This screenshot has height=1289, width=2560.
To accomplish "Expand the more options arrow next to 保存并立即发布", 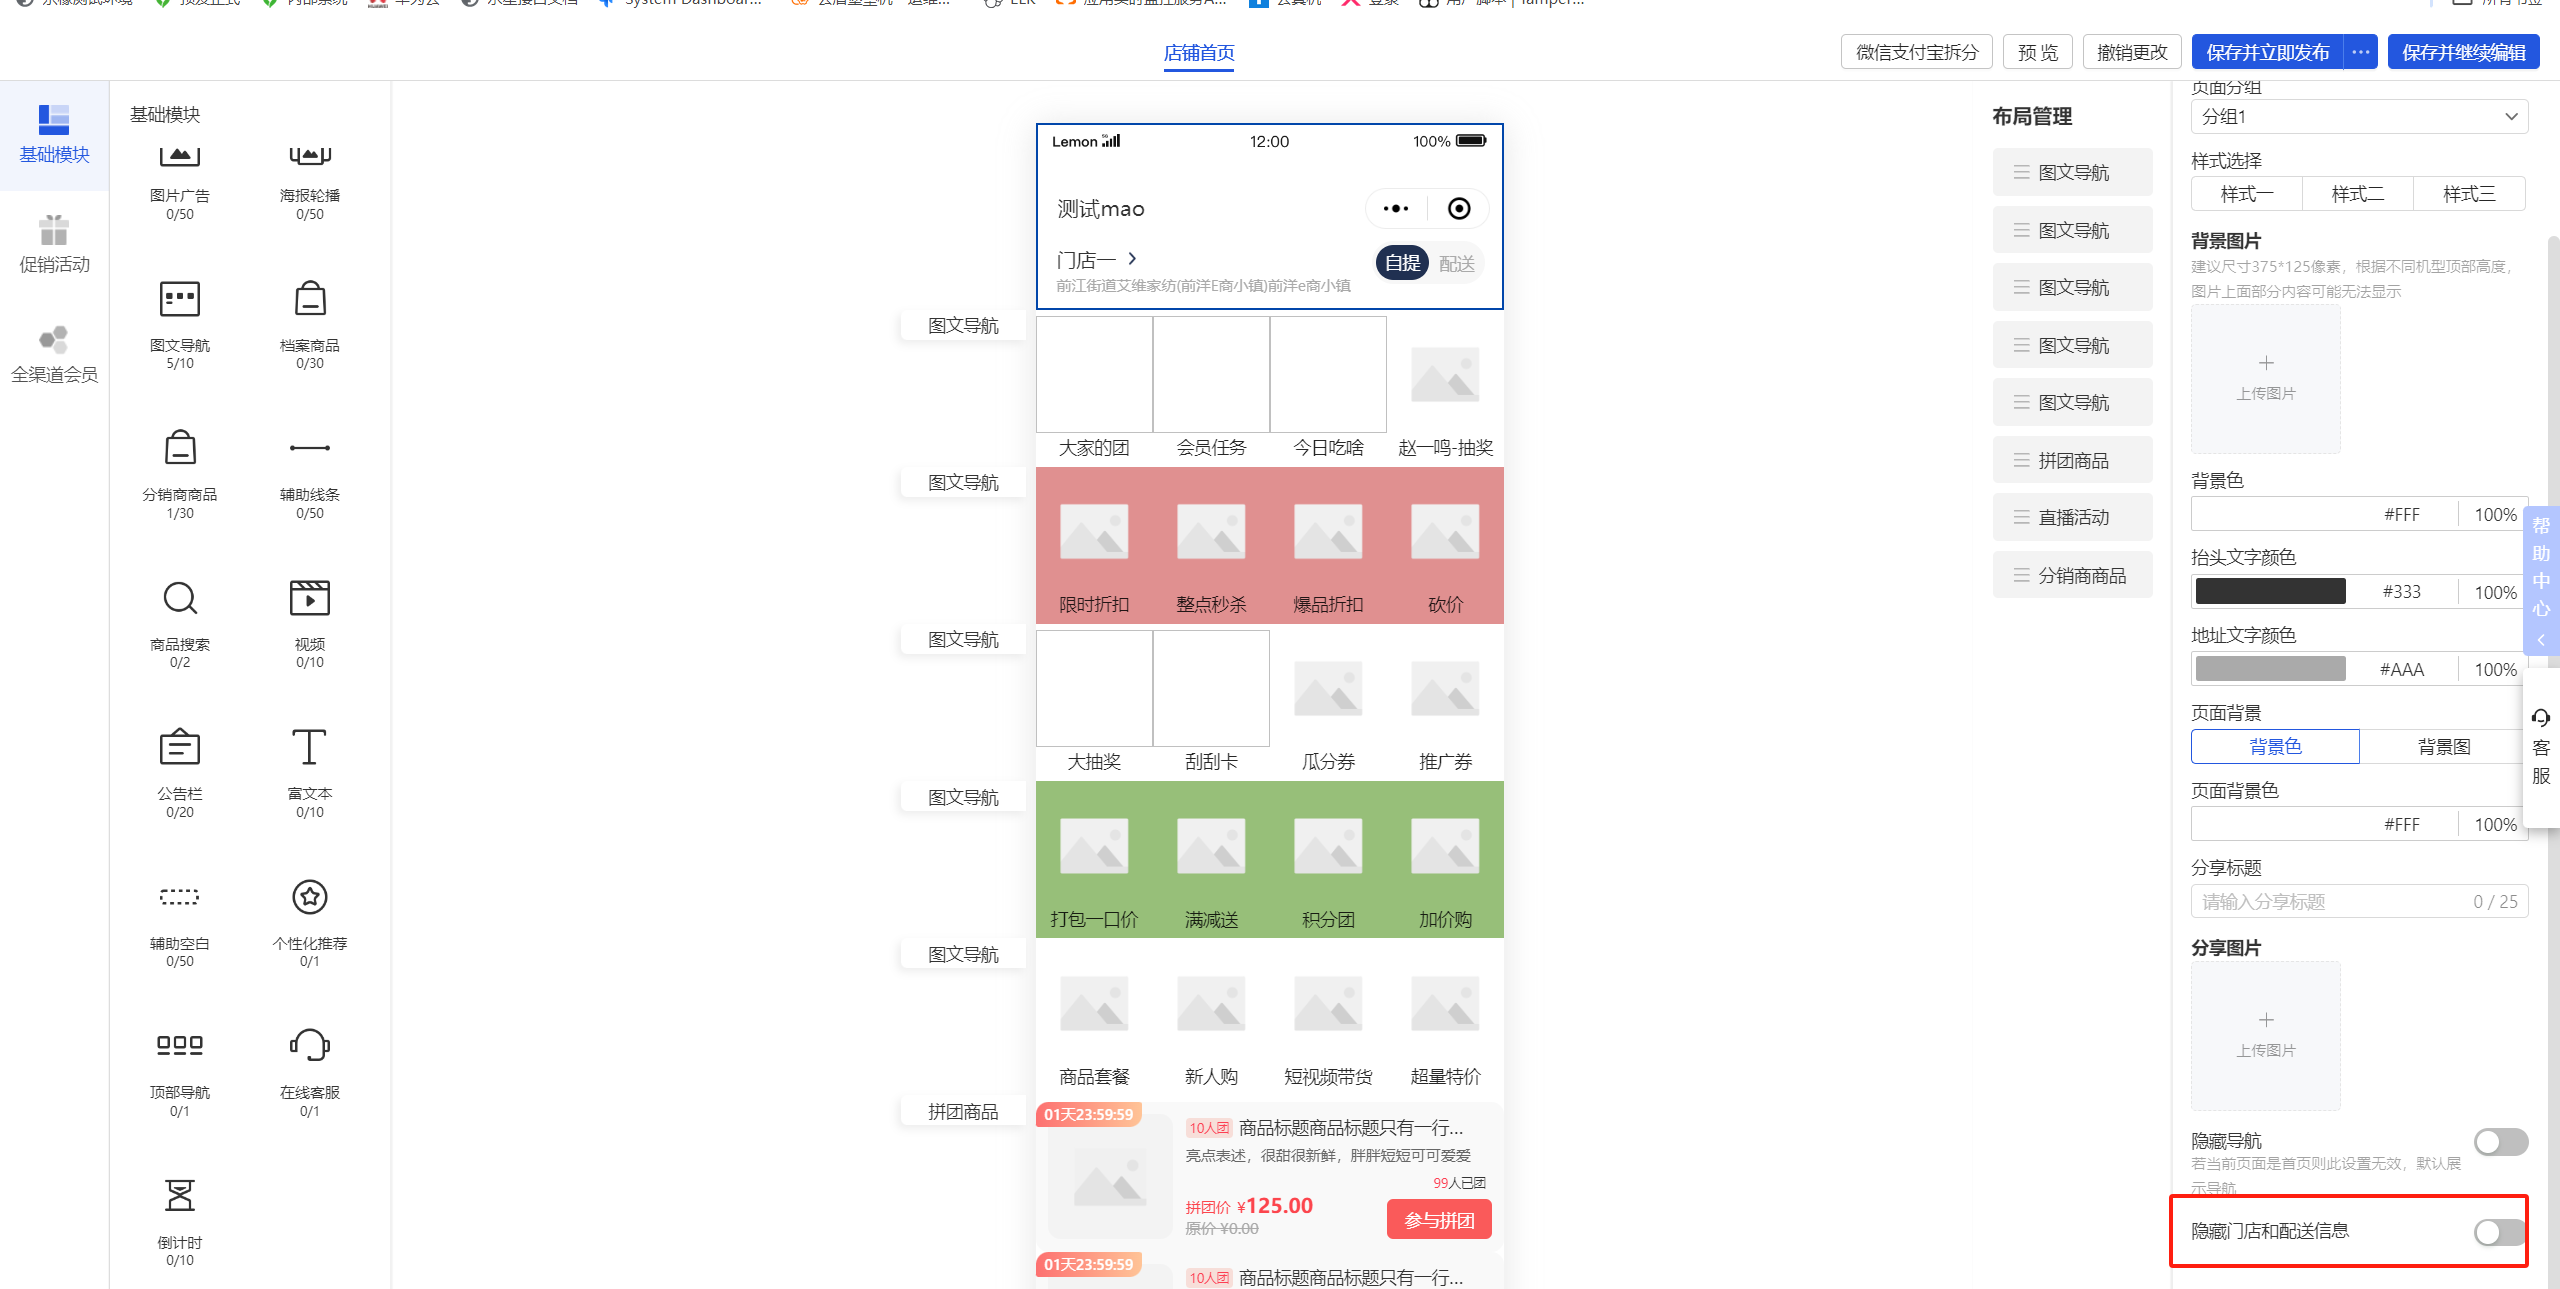I will click(2360, 52).
